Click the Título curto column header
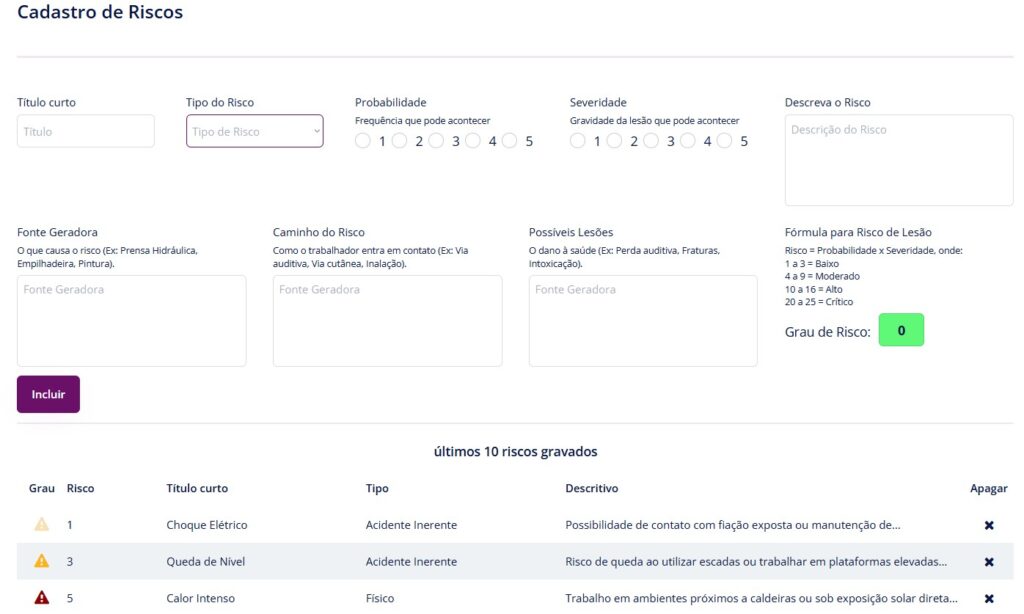Screen dimensions: 1024x614 tap(197, 488)
